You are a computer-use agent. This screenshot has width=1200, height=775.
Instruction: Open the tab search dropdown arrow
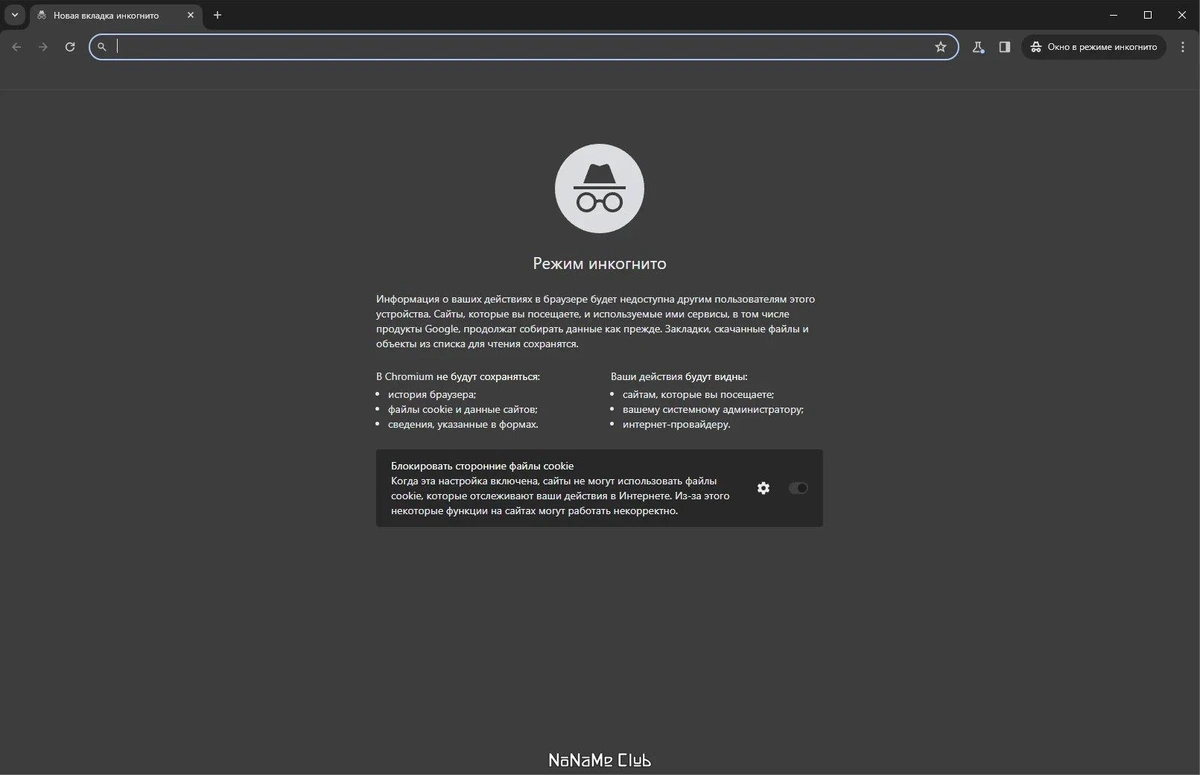coord(14,15)
